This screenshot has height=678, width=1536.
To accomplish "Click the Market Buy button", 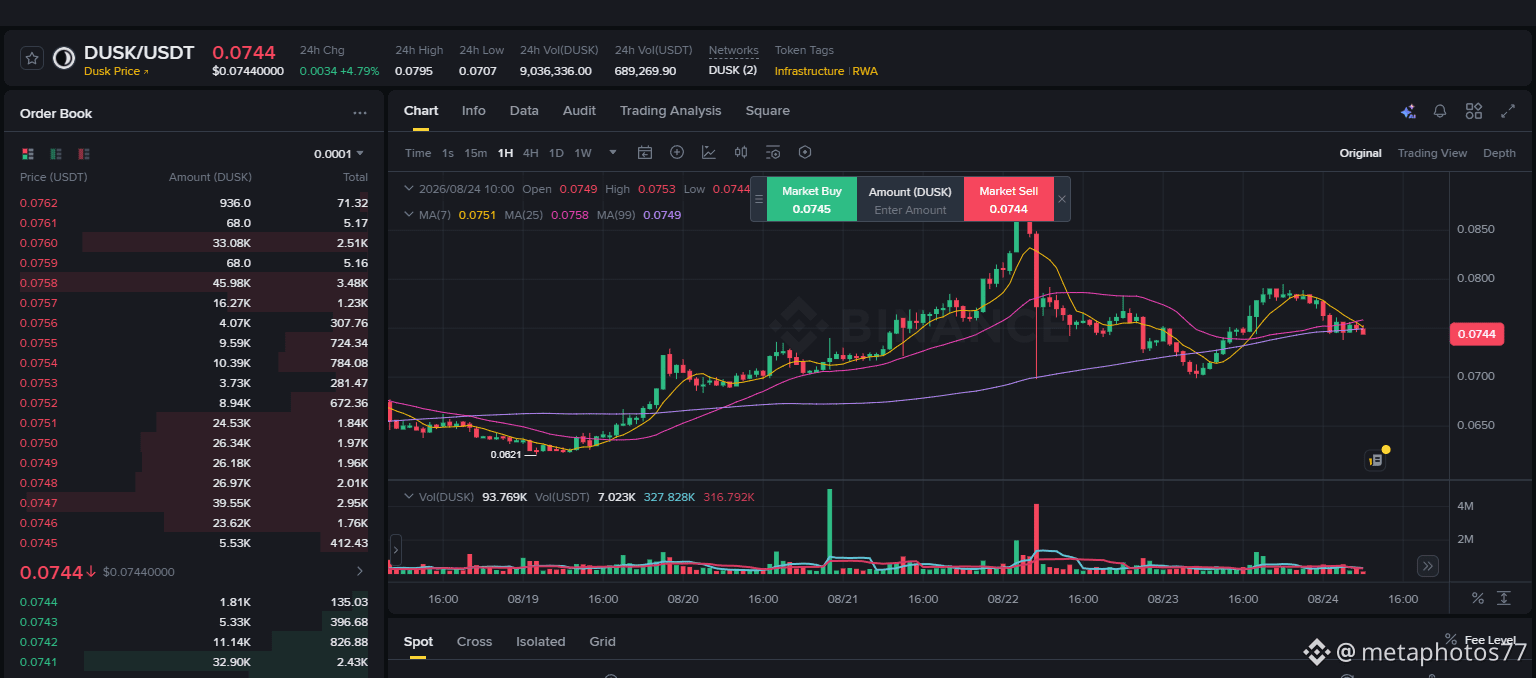I will point(812,199).
